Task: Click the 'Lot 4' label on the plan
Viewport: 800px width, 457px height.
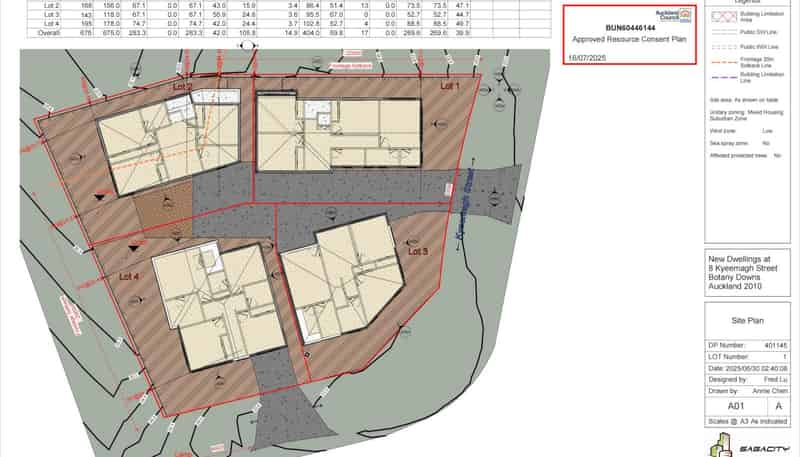Action: pyautogui.click(x=129, y=276)
